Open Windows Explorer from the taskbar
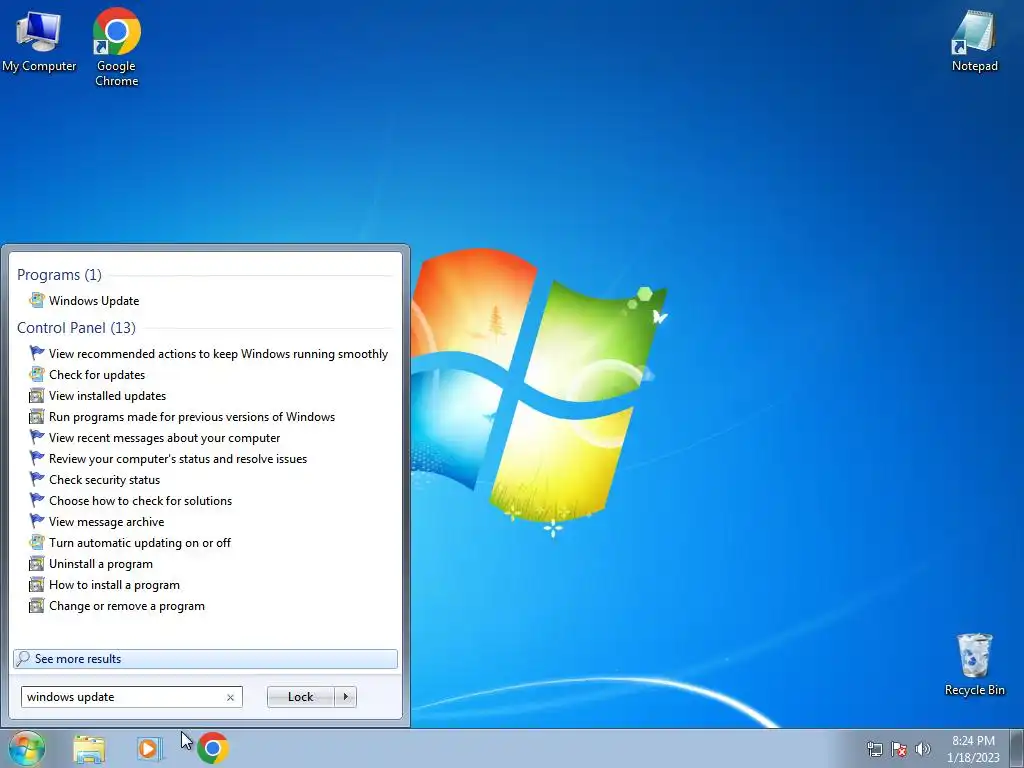This screenshot has width=1024, height=768. (89, 748)
